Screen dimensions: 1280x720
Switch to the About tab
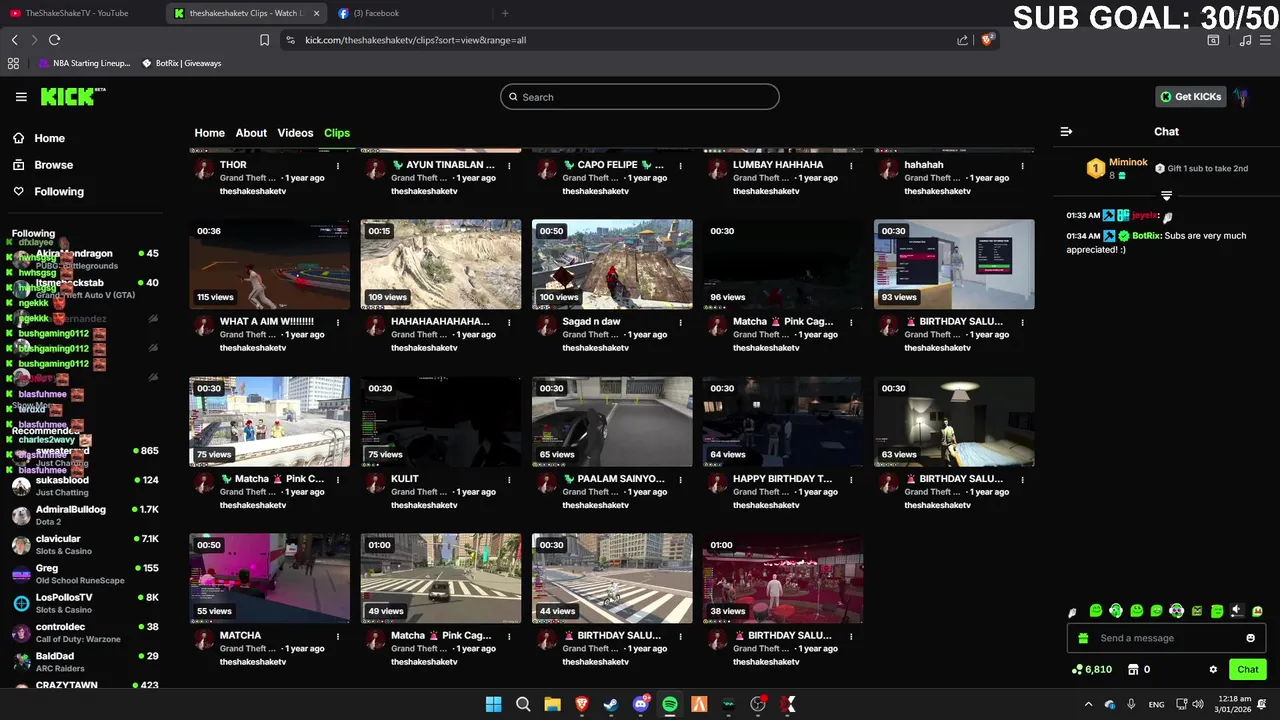[251, 133]
